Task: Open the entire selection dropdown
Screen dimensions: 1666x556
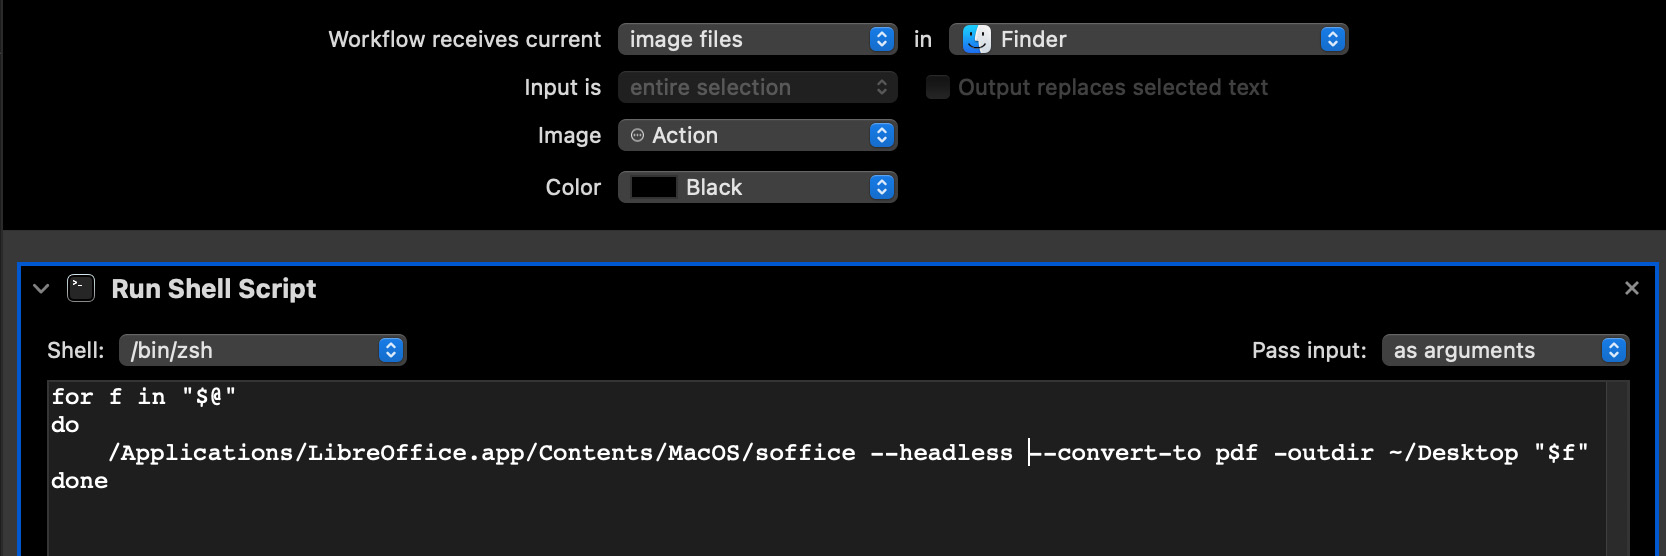Action: pos(756,88)
